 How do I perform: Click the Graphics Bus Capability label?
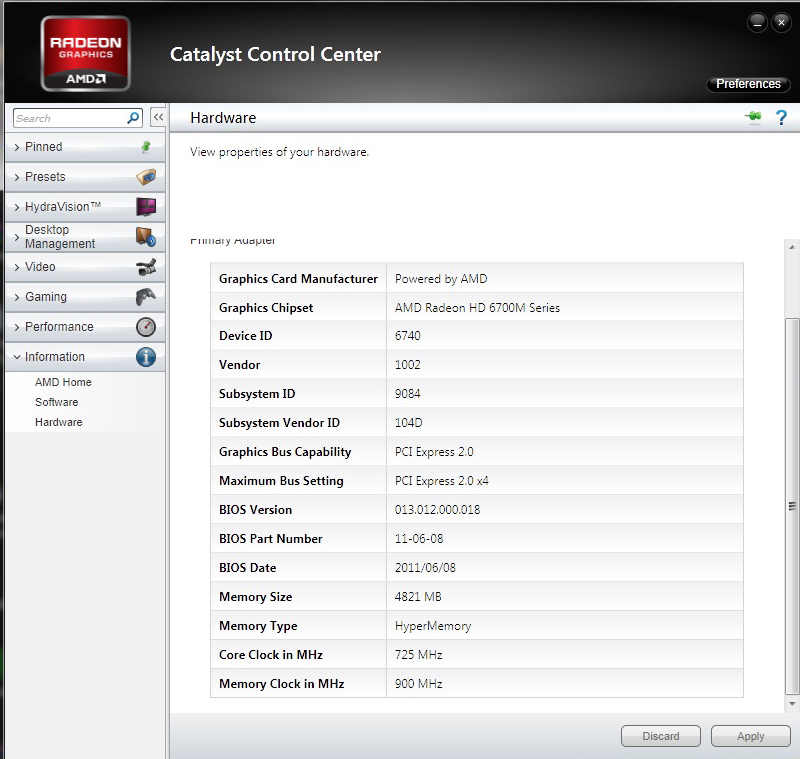285,452
